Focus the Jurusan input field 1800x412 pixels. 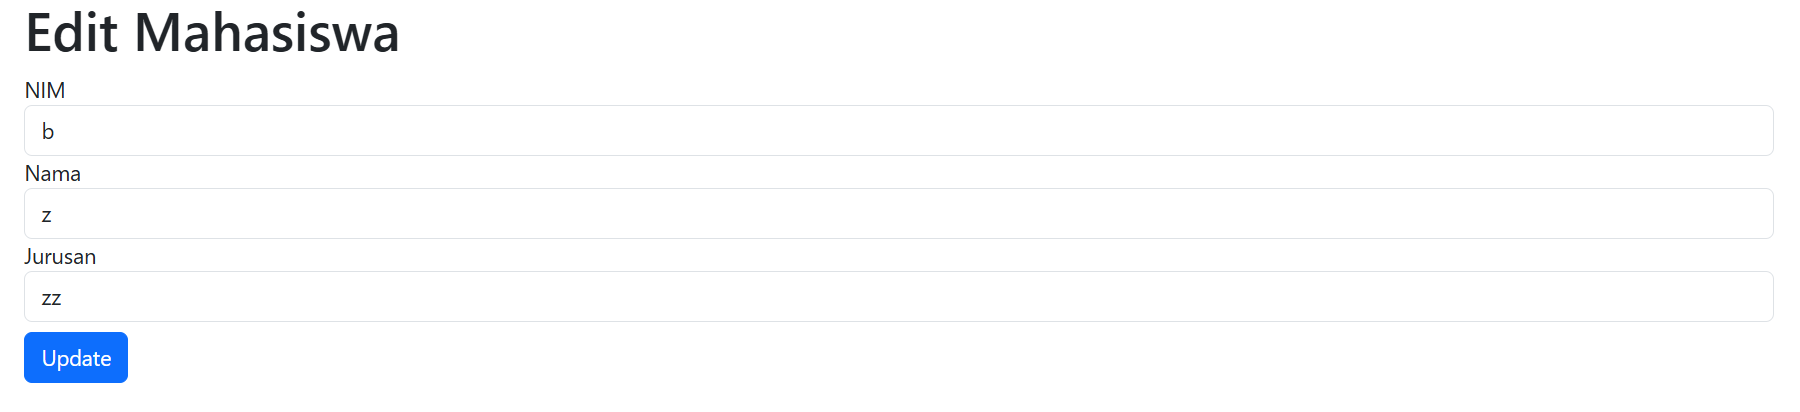[x=898, y=297]
